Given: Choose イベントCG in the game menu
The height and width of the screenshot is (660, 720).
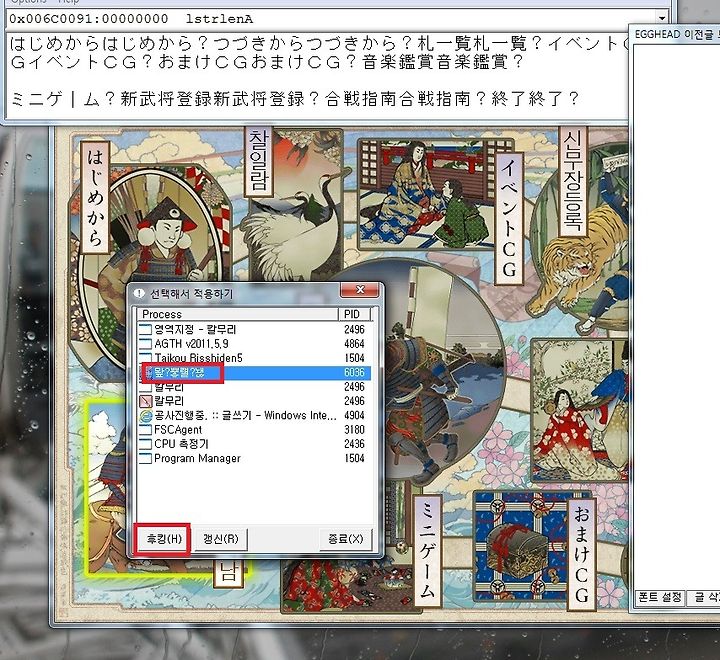Looking at the screenshot, I should tap(509, 218).
